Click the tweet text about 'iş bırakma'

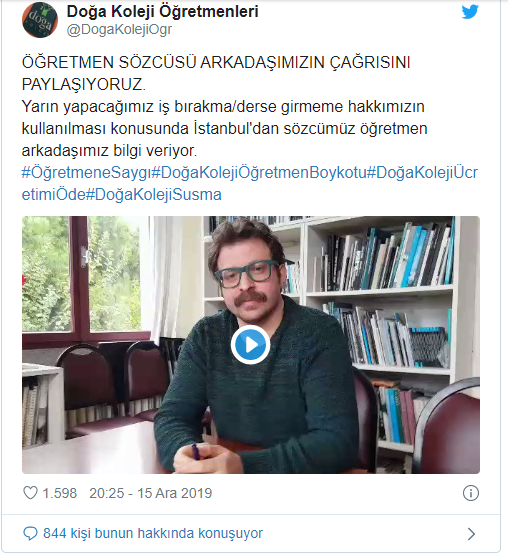click(223, 129)
